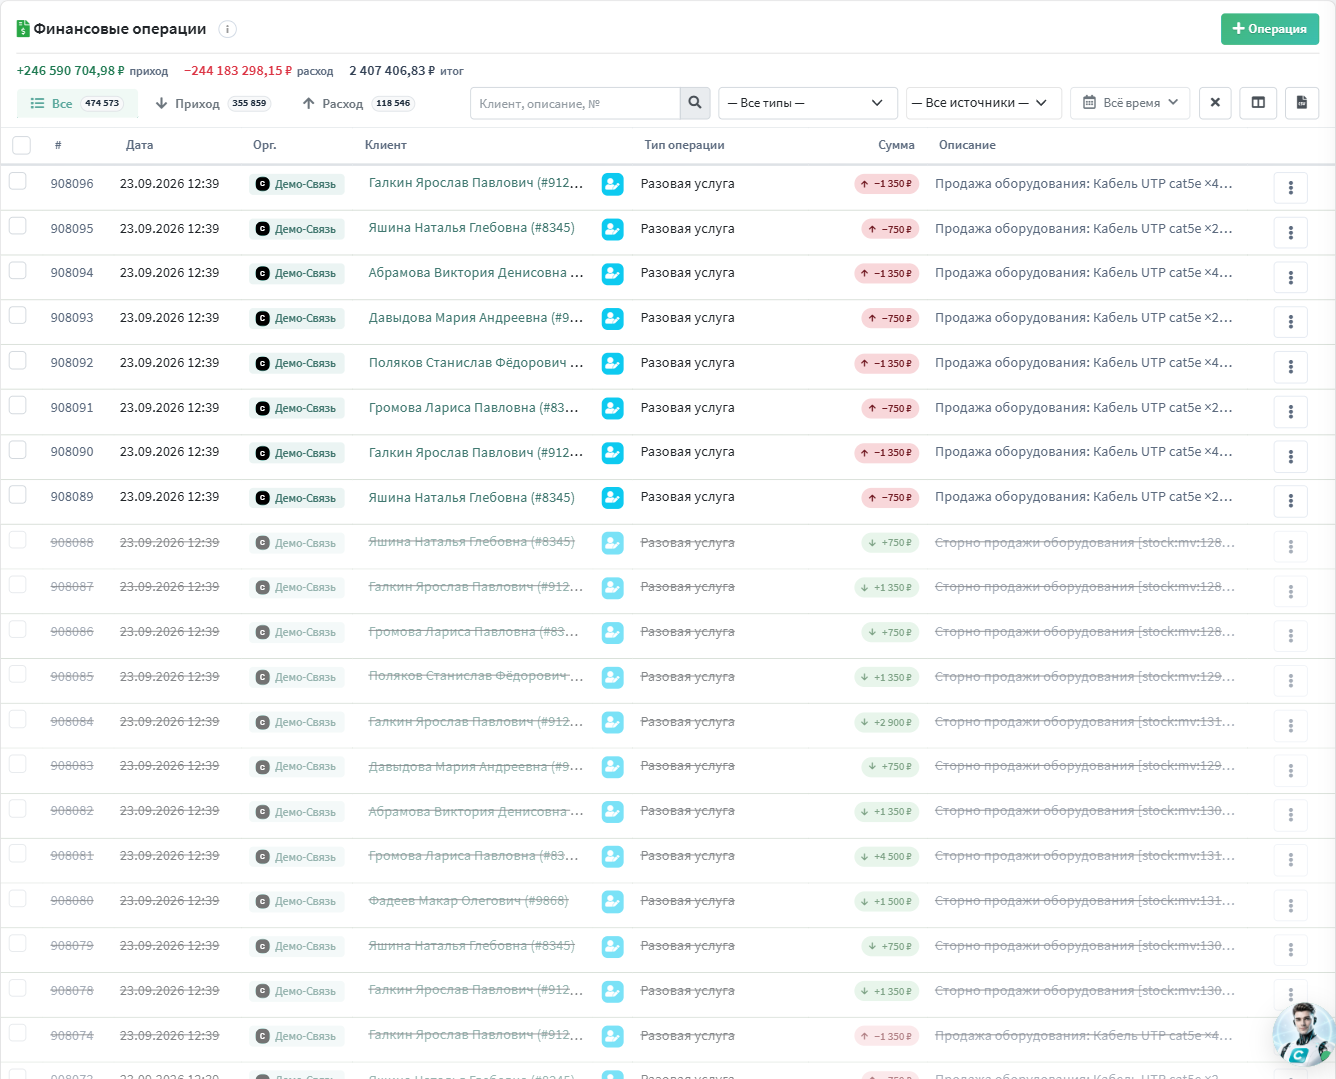Switch to the Расход tab
This screenshot has height=1079, width=1336.
tap(358, 103)
